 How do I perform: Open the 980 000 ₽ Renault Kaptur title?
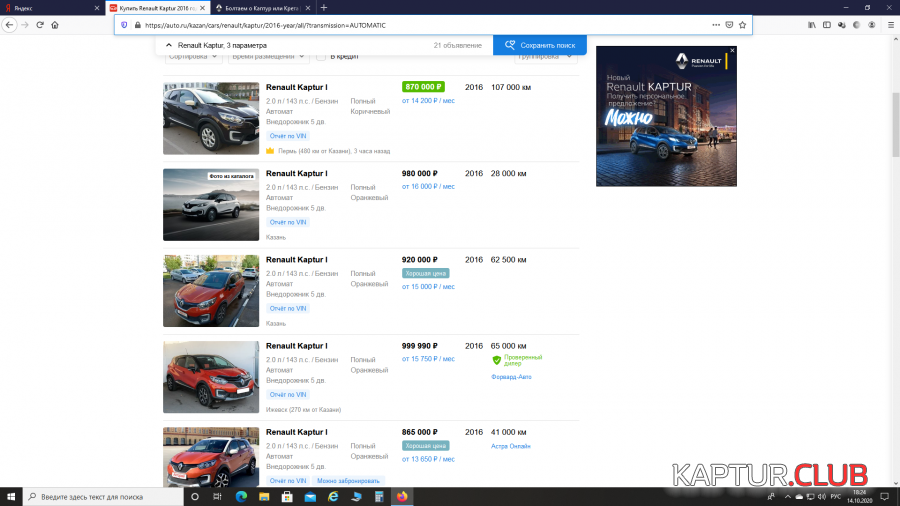297,173
